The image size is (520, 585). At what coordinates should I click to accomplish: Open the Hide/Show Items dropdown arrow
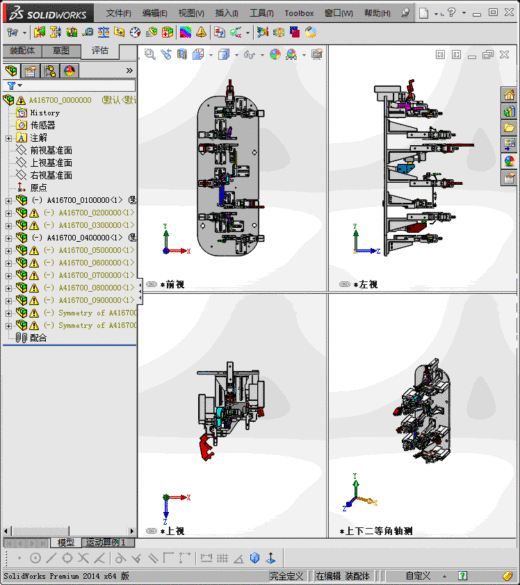click(x=262, y=55)
